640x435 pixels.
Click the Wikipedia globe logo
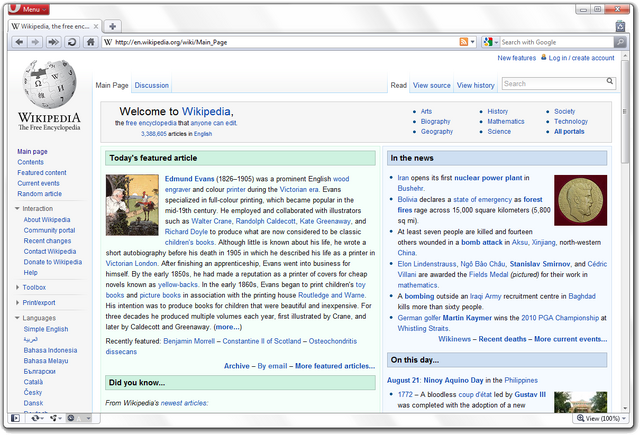[49, 84]
